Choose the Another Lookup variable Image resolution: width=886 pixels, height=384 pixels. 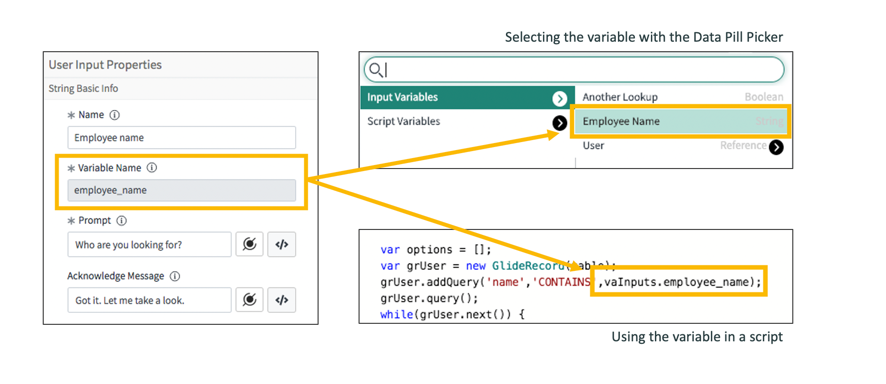683,97
